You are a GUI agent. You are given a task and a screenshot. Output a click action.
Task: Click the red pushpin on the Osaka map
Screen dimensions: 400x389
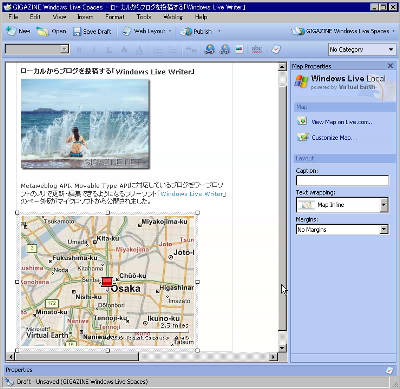tap(107, 282)
